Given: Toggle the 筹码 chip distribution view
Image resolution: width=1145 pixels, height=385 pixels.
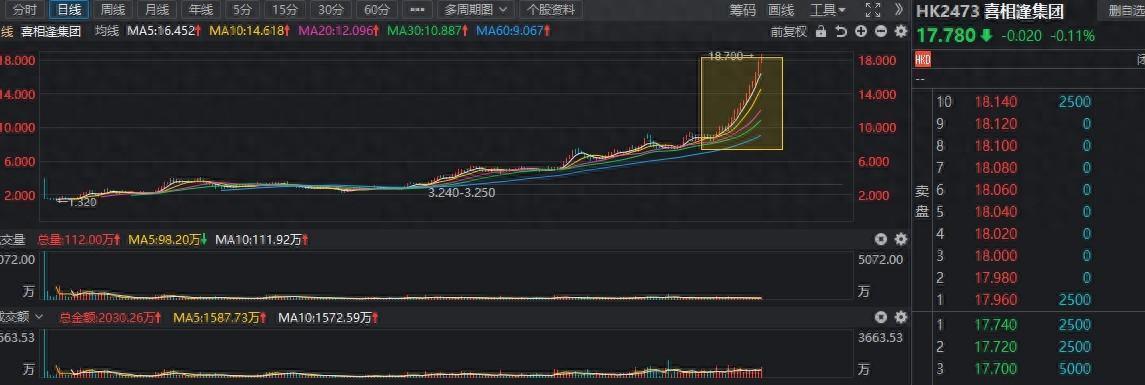Looking at the screenshot, I should [x=743, y=10].
